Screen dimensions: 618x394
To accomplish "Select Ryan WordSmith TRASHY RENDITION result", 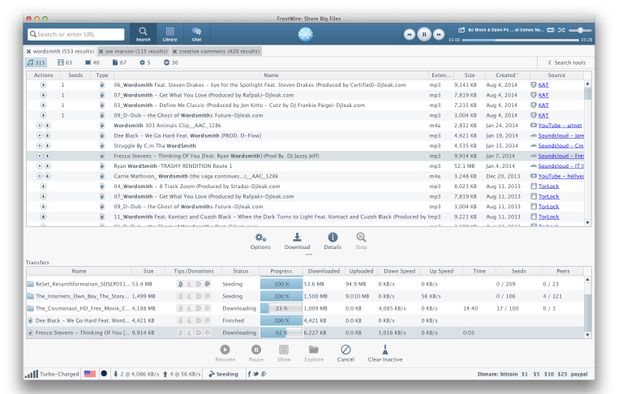I will [305, 166].
